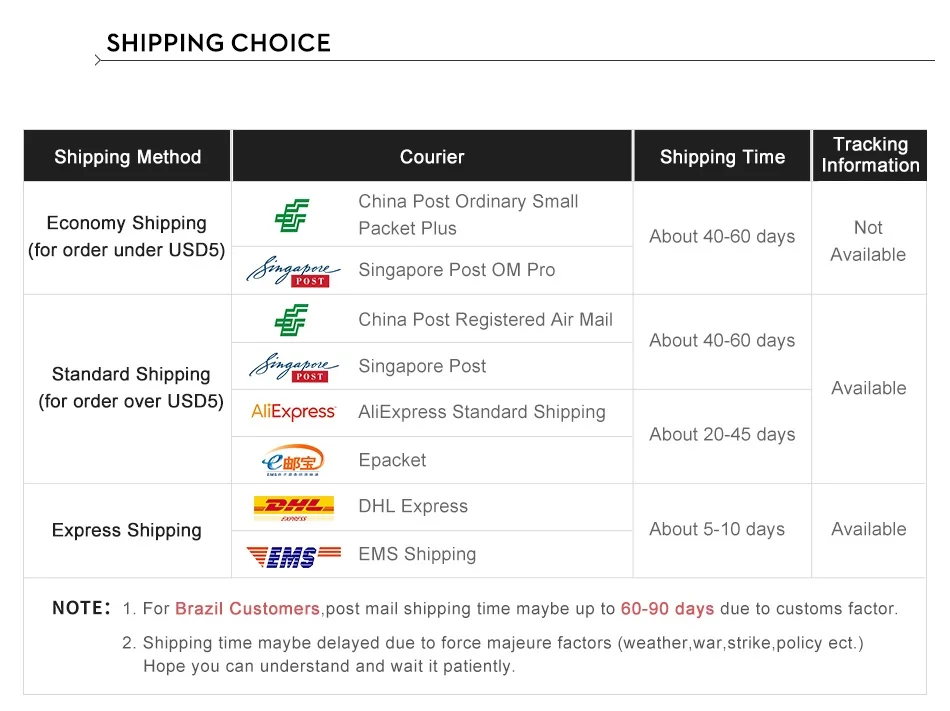The image size is (950, 711).
Task: Click the Economy Shipping method cell
Action: tap(127, 237)
